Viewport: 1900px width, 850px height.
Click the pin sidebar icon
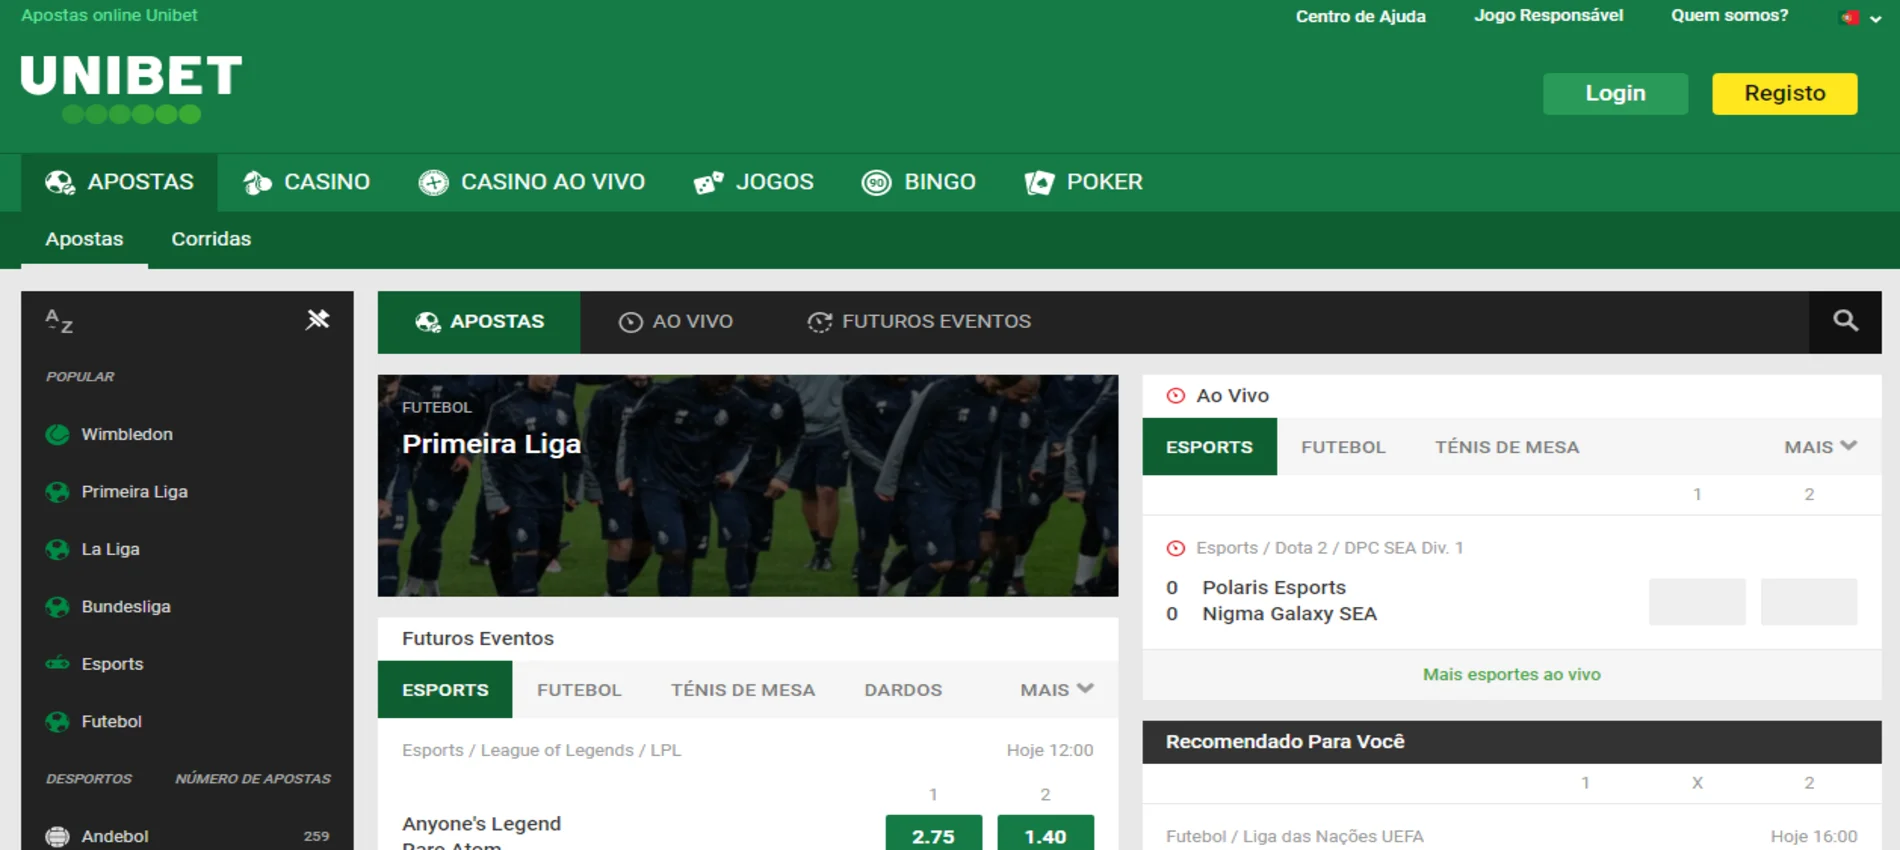point(317,319)
